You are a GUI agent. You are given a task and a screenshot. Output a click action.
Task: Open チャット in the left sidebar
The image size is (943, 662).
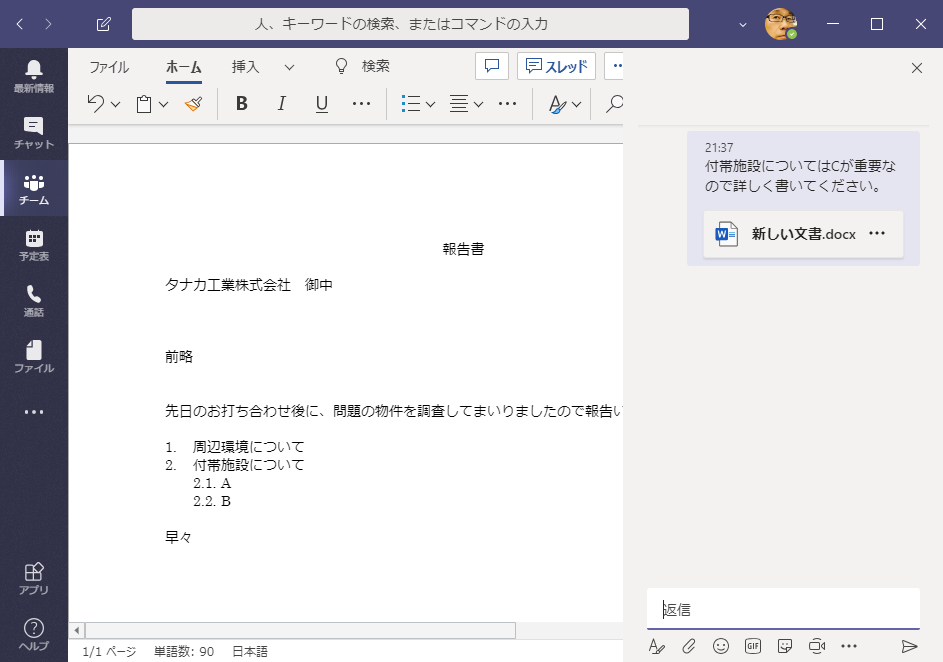[34, 133]
